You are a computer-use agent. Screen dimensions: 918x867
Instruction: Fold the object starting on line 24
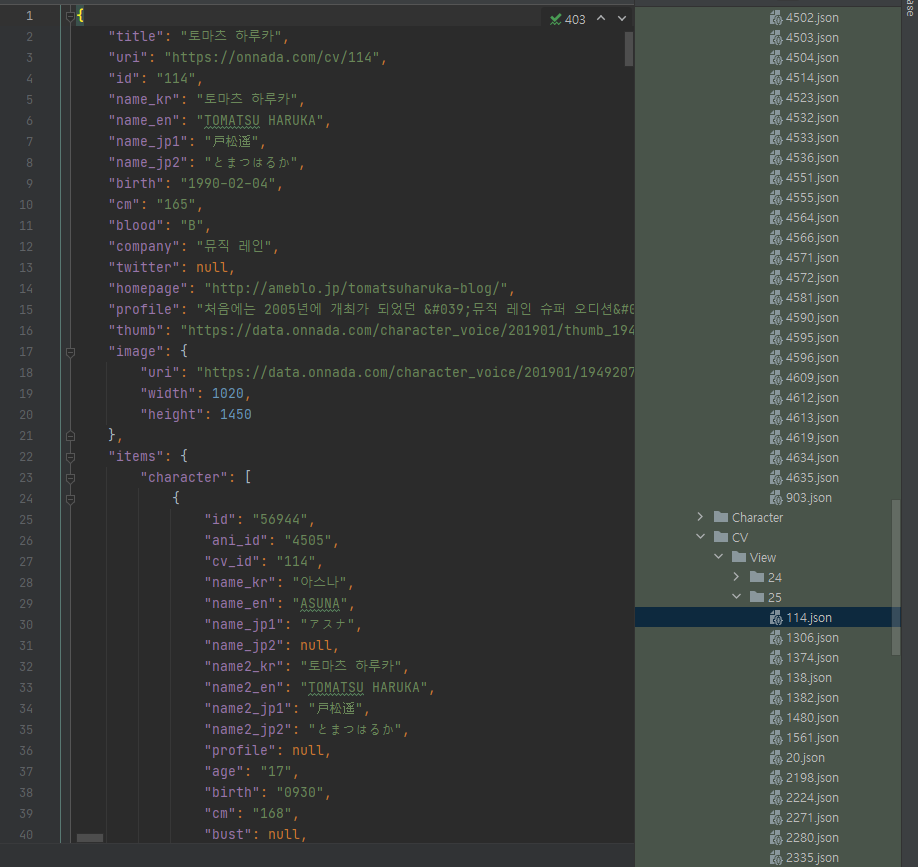click(70, 498)
